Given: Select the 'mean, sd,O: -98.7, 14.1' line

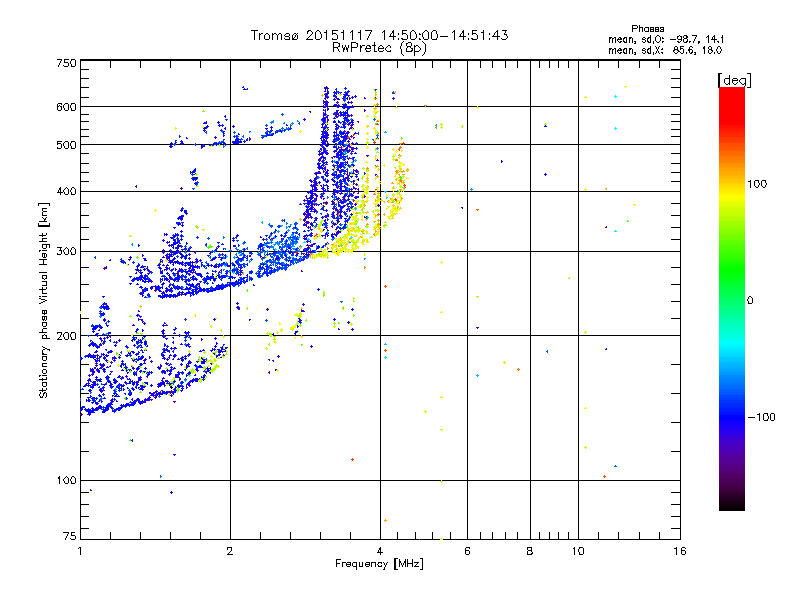Looking at the screenshot, I should [x=665, y=39].
